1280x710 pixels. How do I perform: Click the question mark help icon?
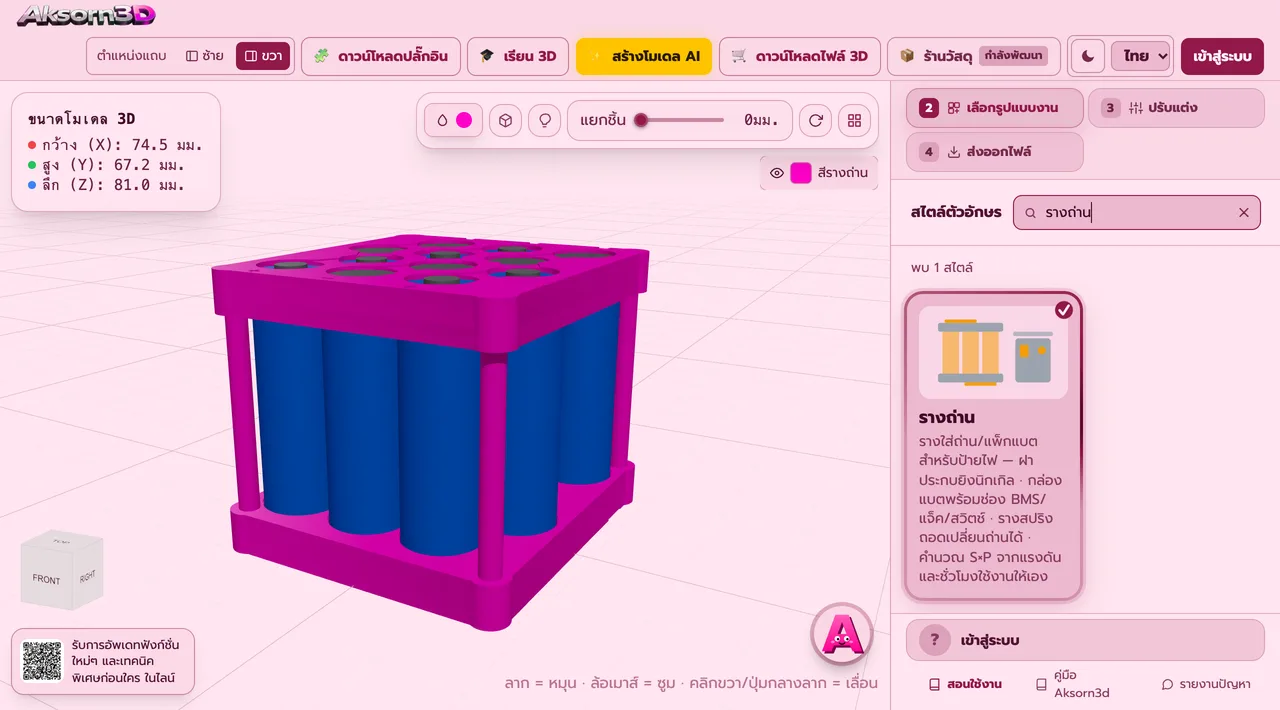935,640
